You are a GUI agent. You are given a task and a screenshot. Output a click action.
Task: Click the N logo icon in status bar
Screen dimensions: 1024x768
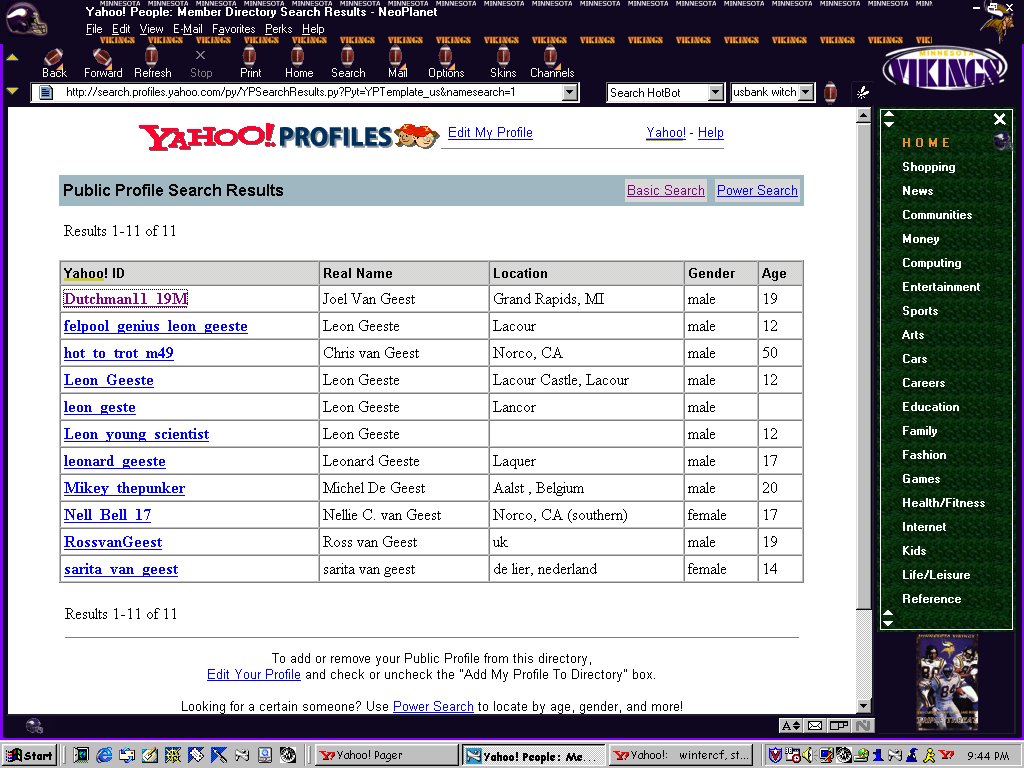[863, 726]
